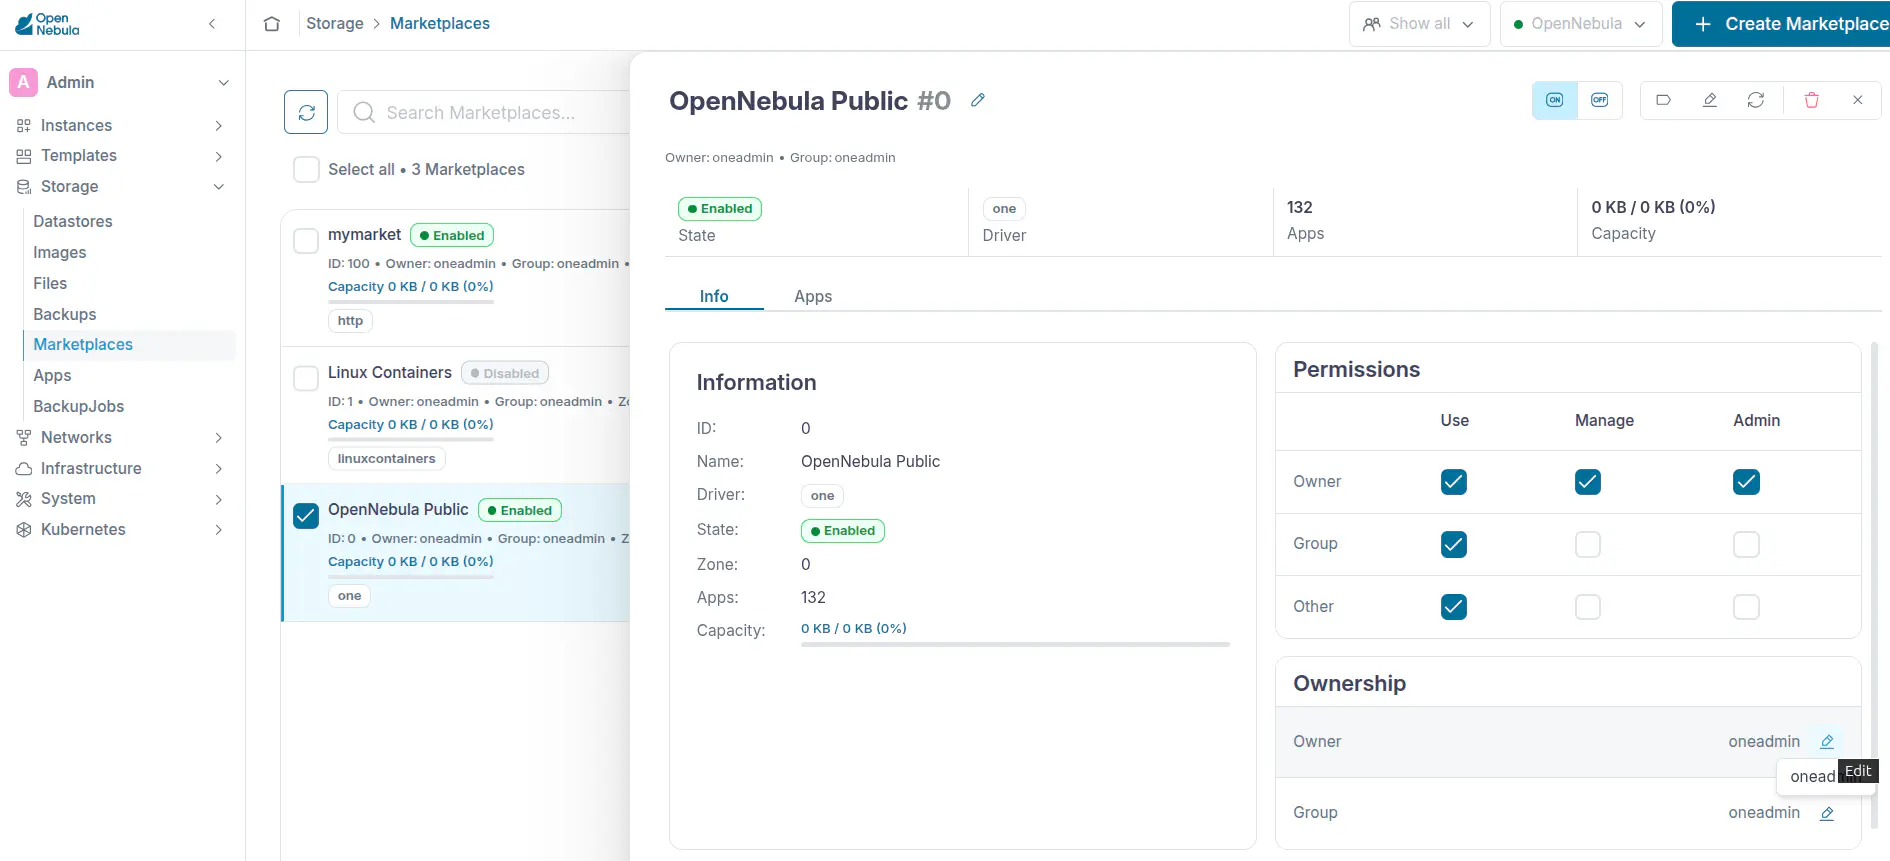Click the System tools icon

click(24, 499)
